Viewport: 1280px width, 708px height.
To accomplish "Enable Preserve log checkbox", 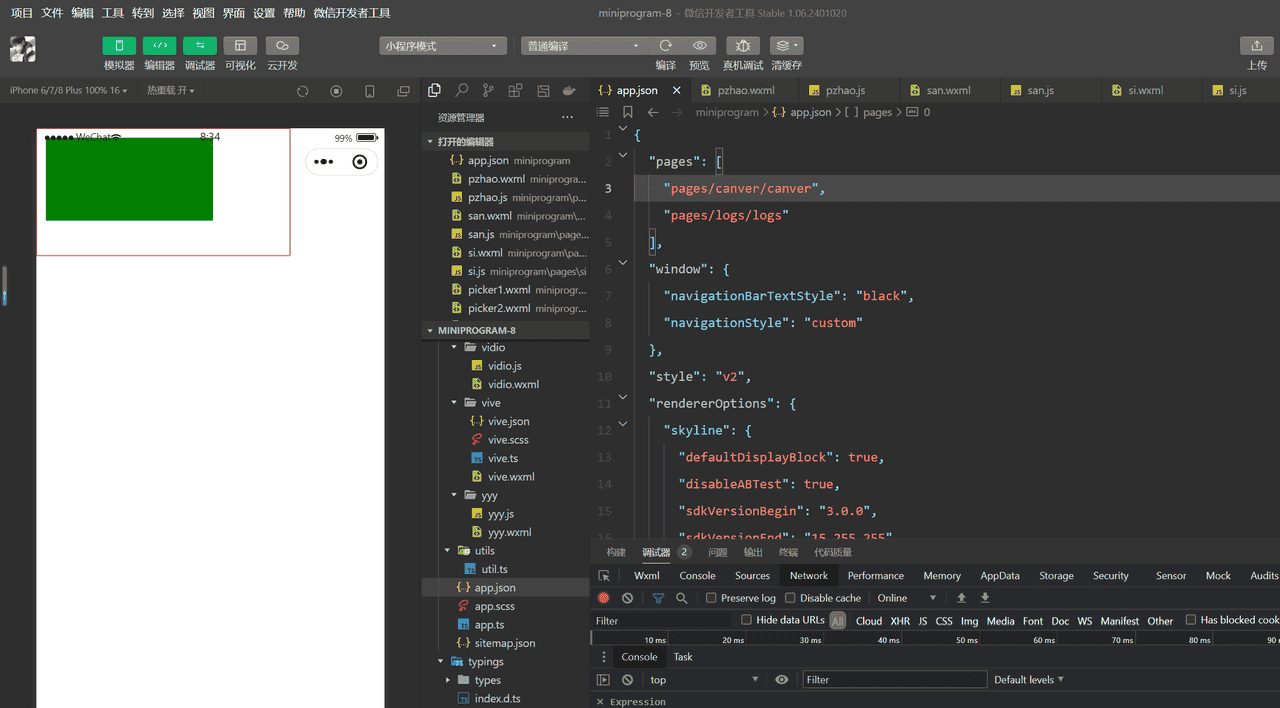I will click(x=711, y=598).
